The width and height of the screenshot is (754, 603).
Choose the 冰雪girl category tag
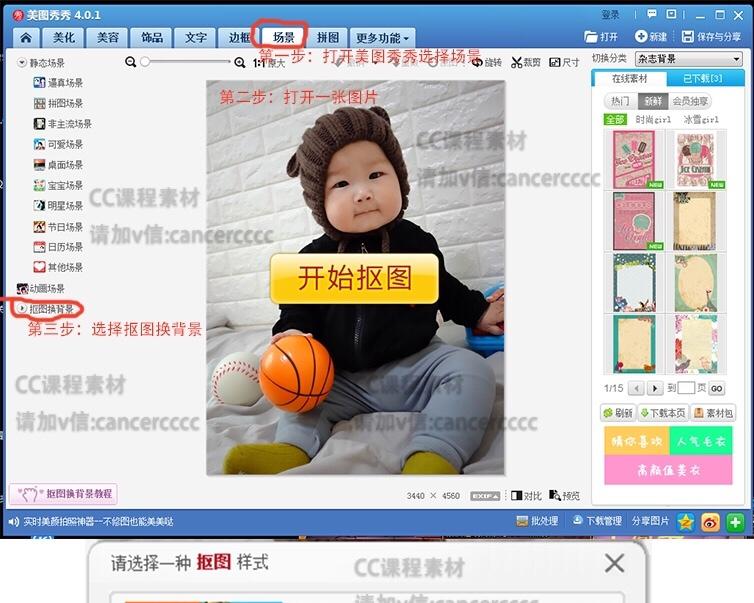point(701,119)
